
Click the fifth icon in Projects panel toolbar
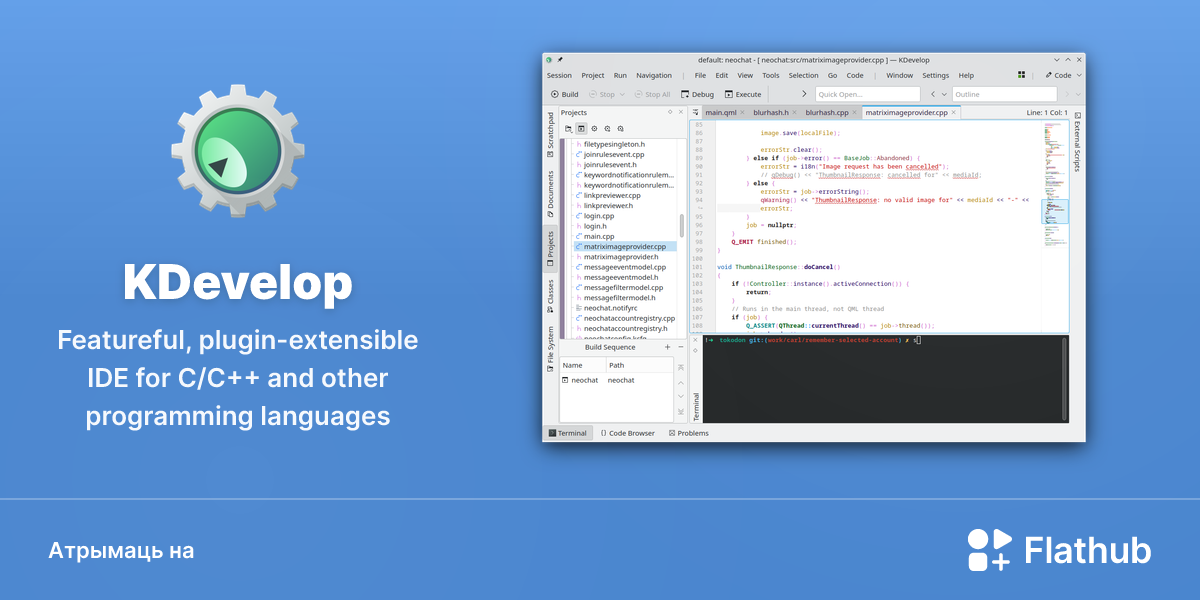click(620, 129)
